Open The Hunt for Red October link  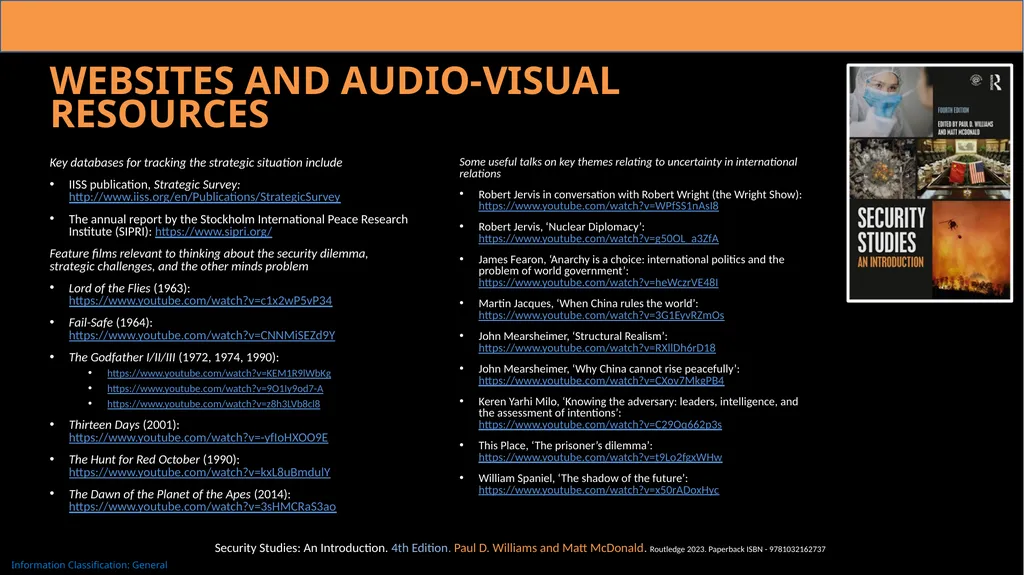[200, 472]
